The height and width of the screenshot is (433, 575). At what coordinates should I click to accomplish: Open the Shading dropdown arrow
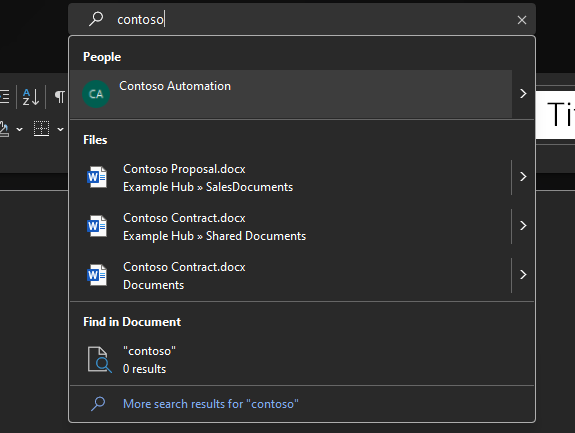pyautogui.click(x=19, y=129)
